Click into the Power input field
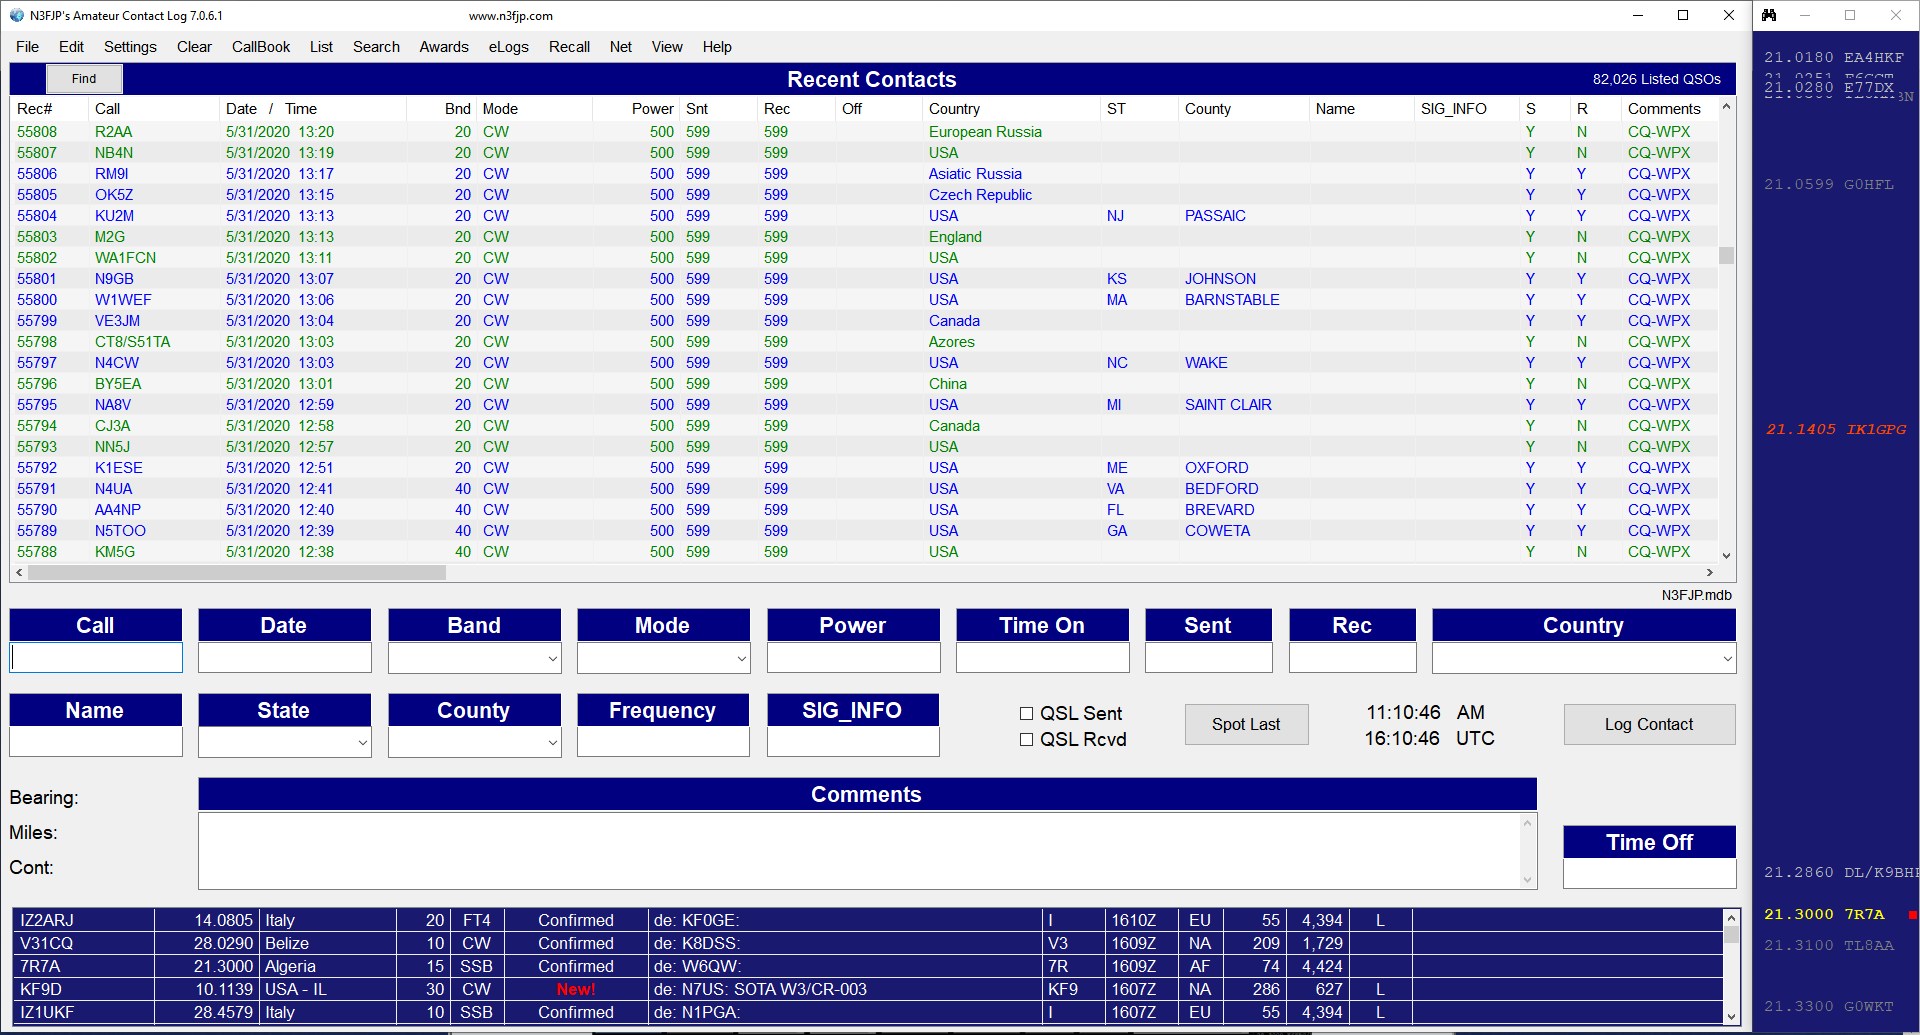The image size is (1920, 1035). pyautogui.click(x=854, y=657)
